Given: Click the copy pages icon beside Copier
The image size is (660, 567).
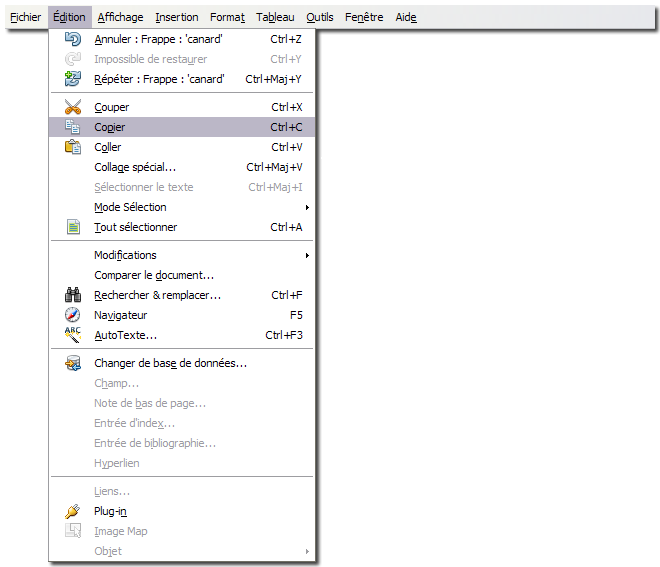Looking at the screenshot, I should (73, 127).
